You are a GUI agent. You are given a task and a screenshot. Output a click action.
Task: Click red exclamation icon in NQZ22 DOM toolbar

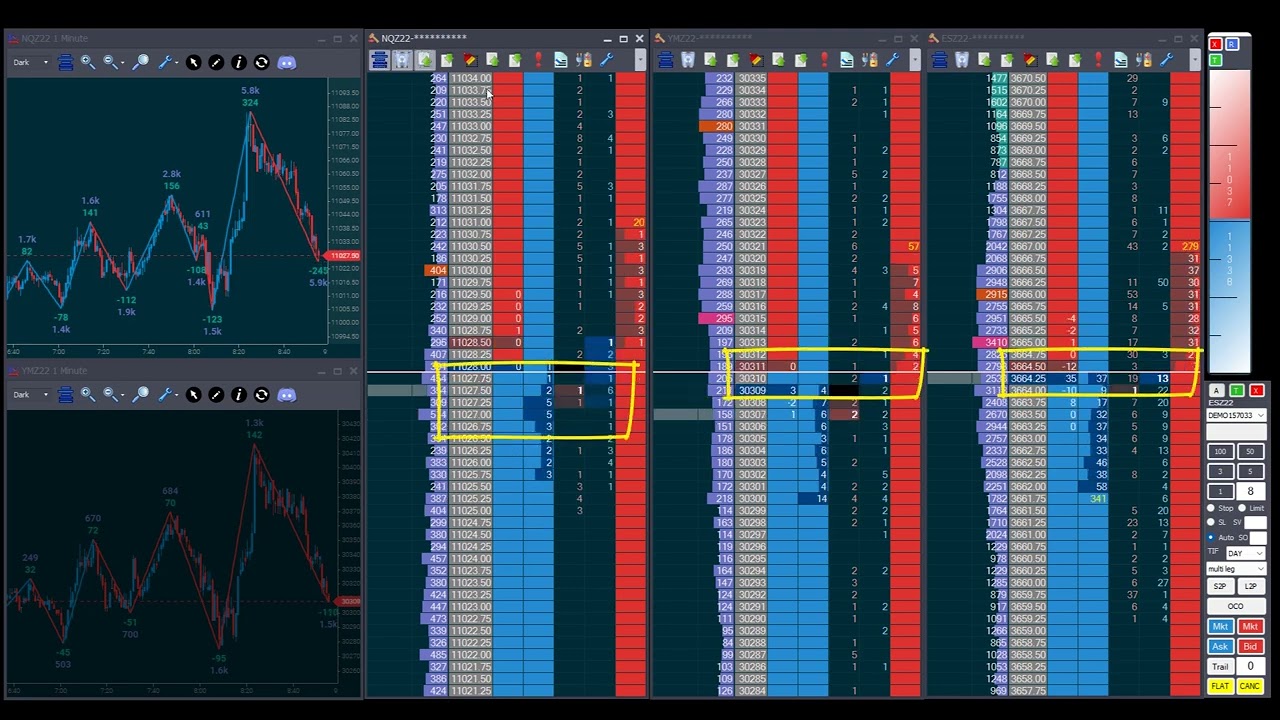click(539, 61)
